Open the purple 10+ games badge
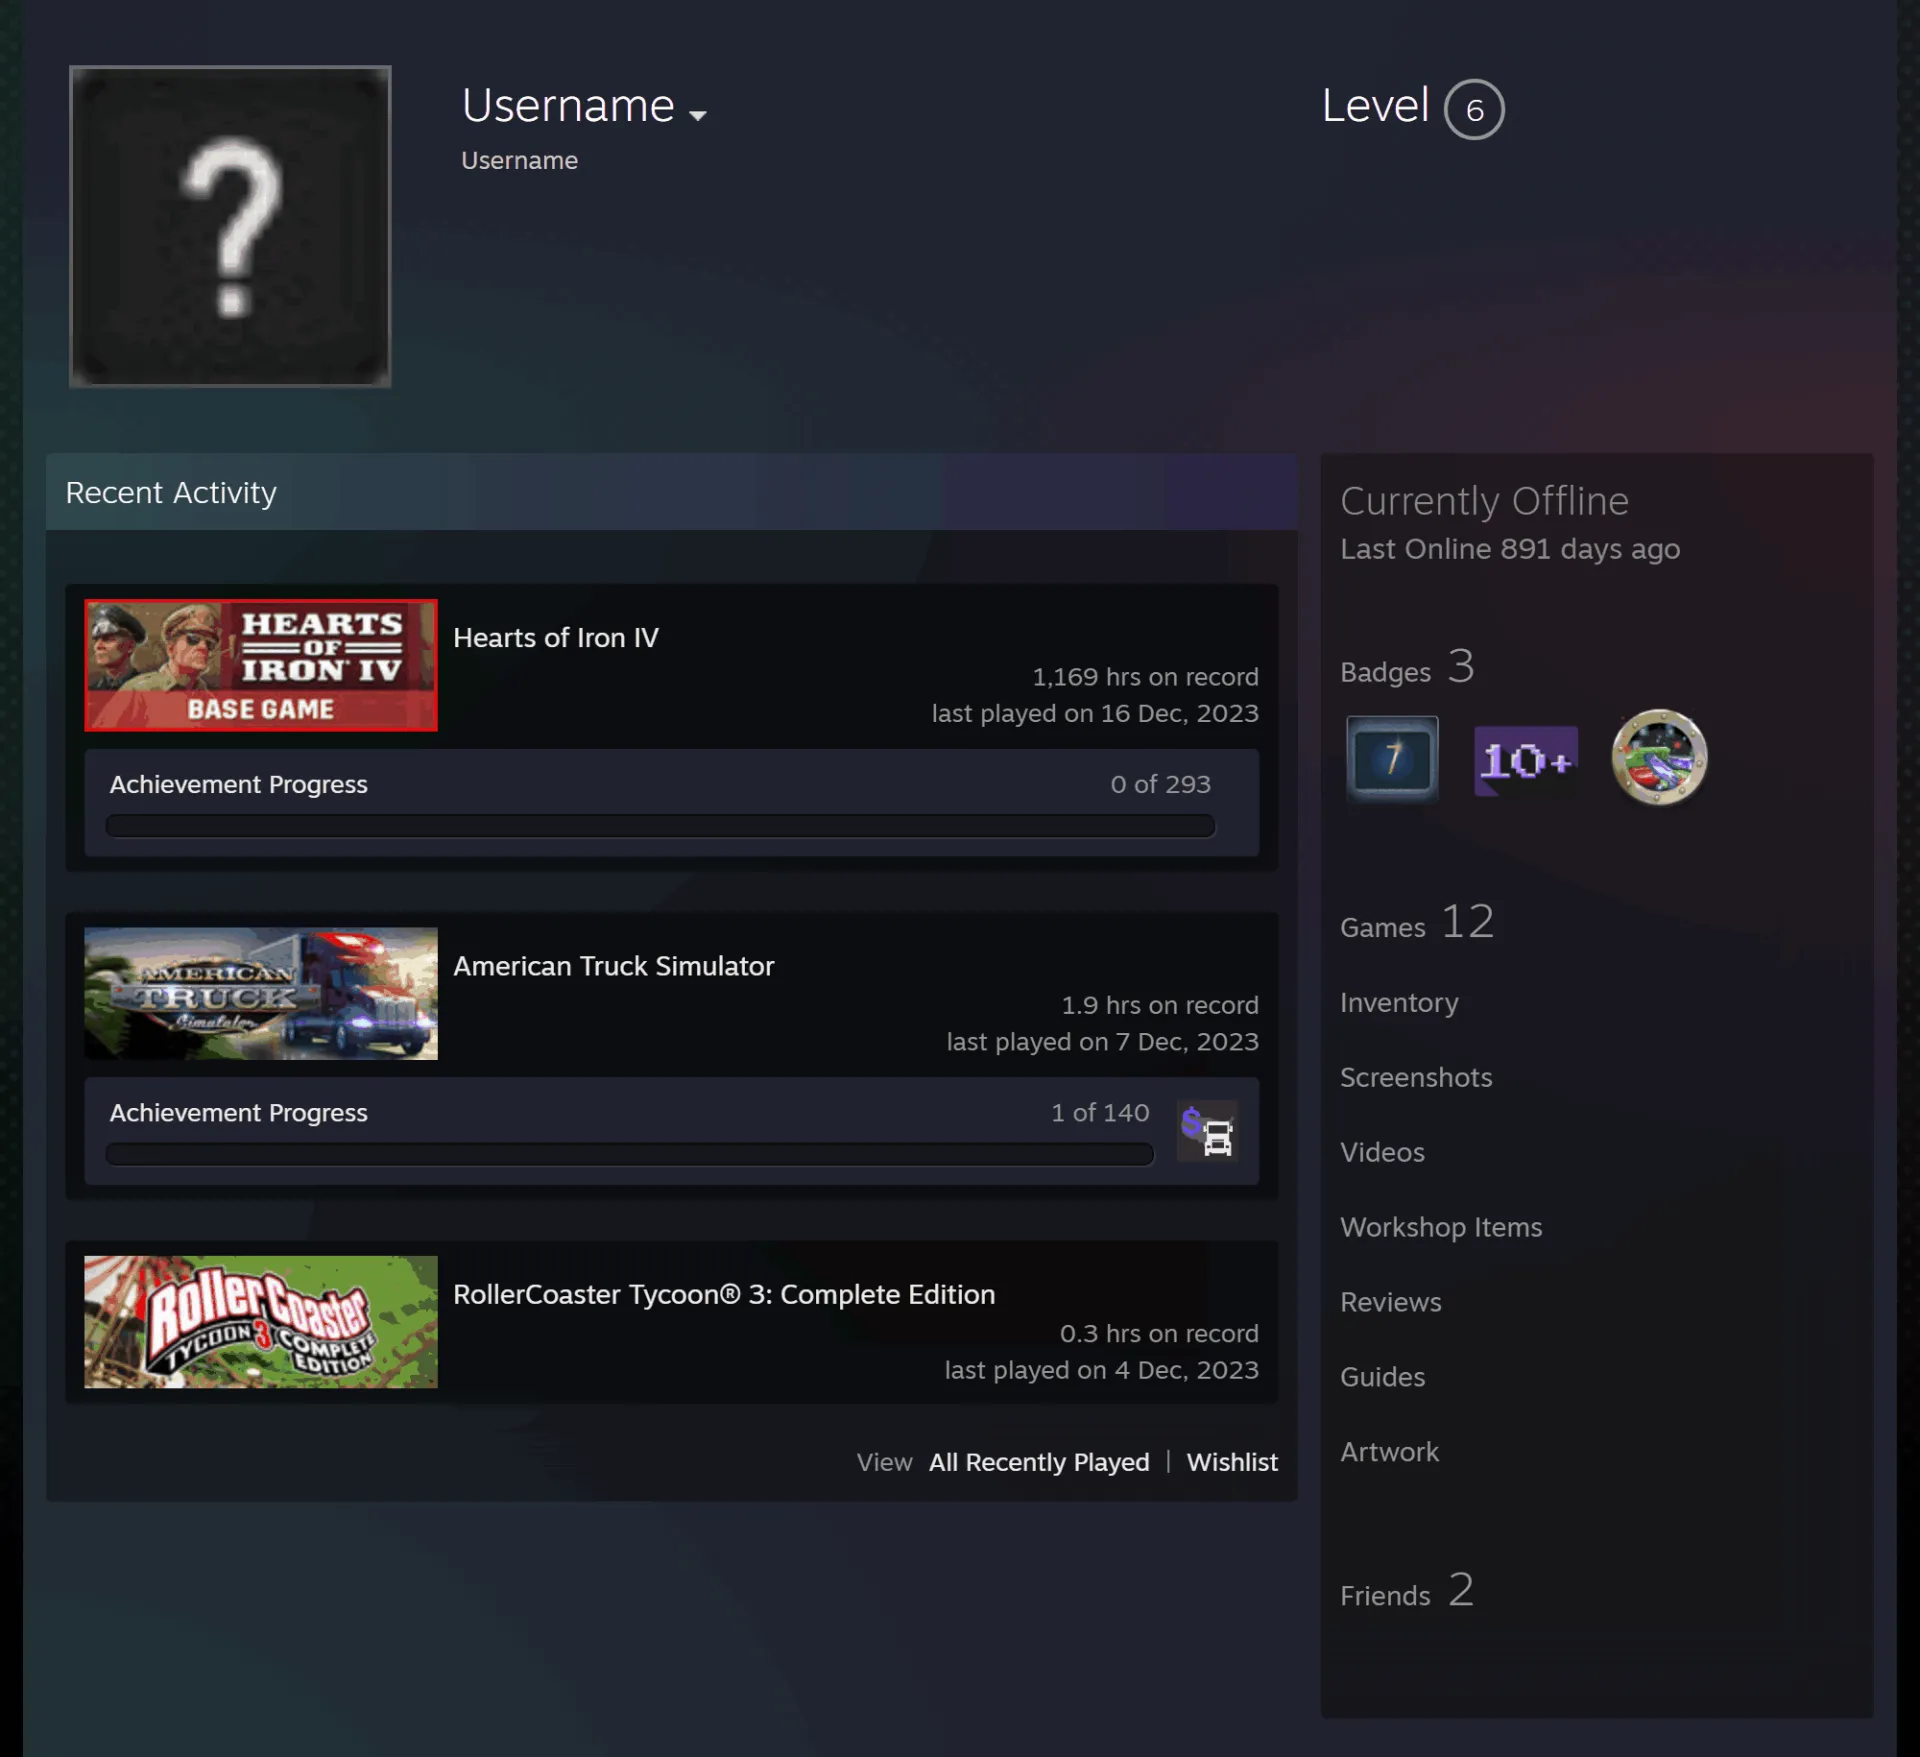 pos(1526,760)
